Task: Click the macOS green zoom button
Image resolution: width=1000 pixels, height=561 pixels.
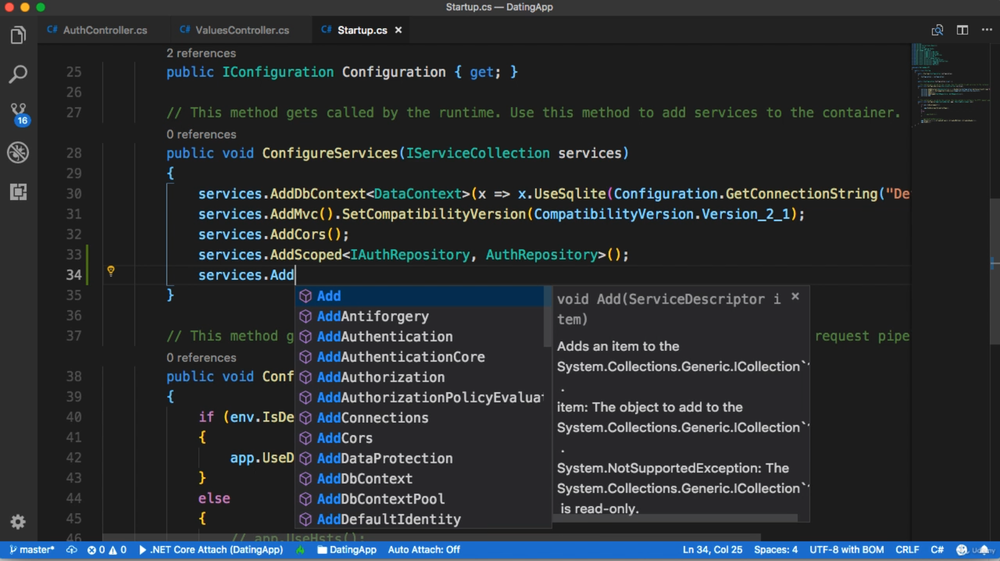Action: (x=40, y=7)
